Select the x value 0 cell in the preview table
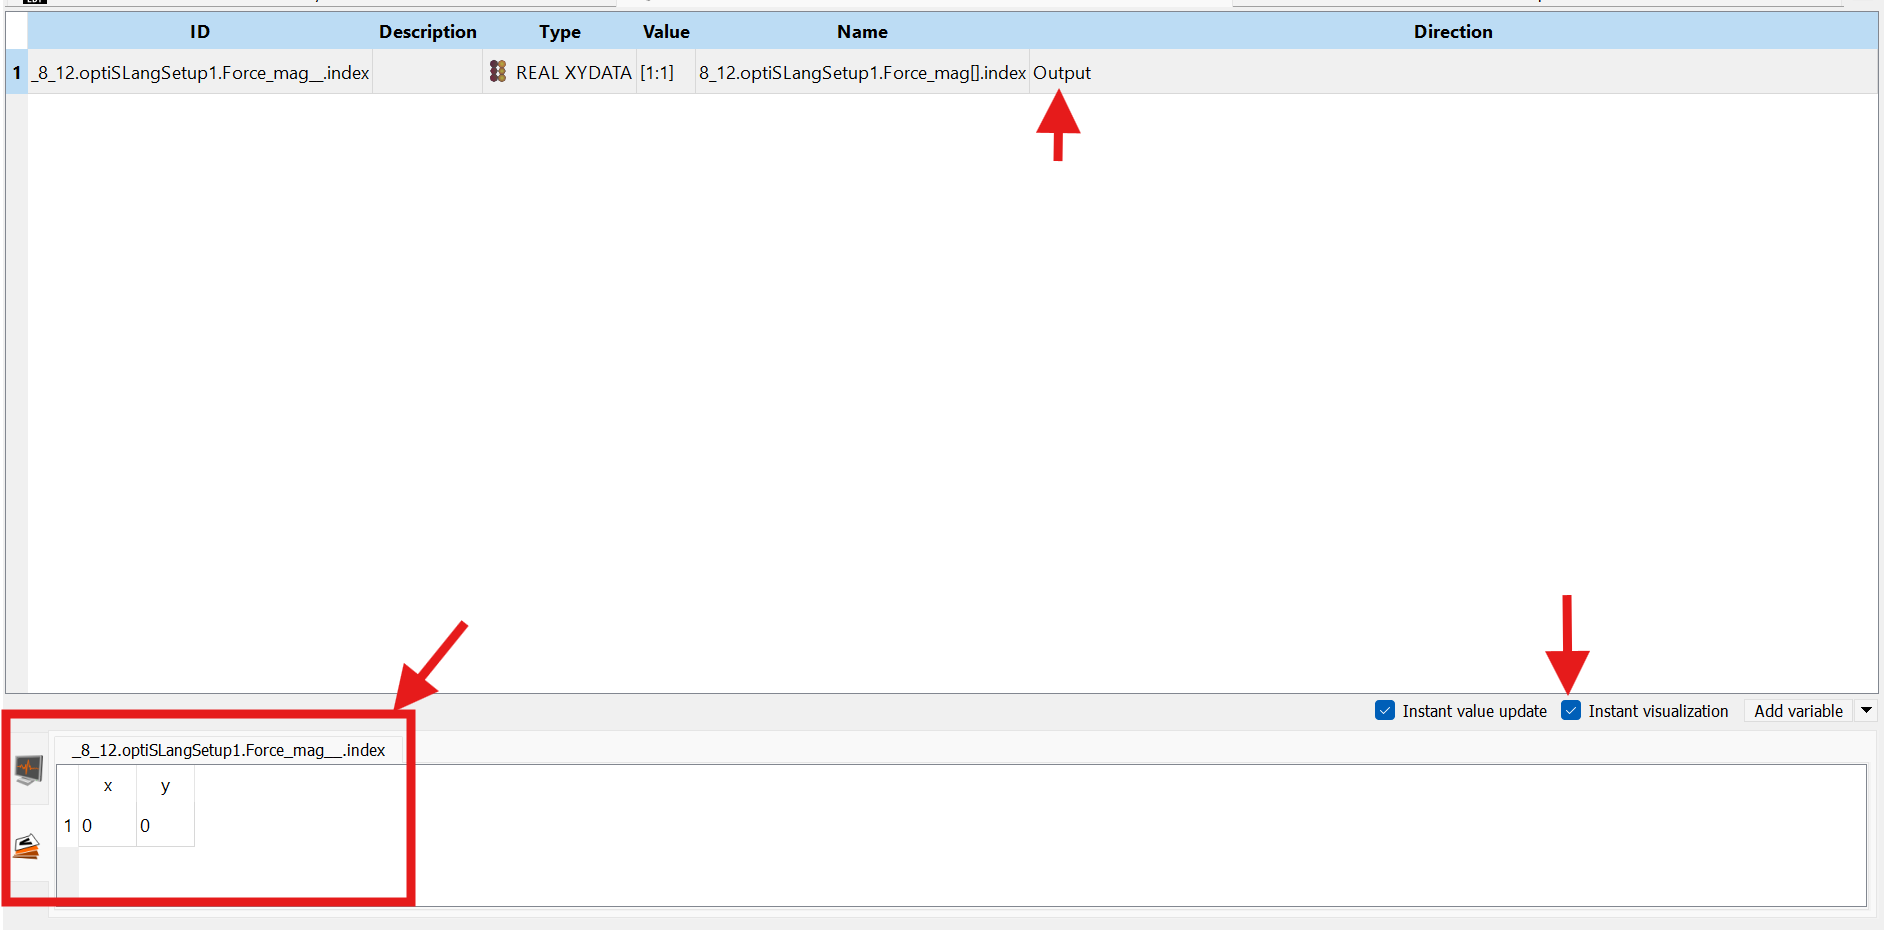 [x=108, y=826]
